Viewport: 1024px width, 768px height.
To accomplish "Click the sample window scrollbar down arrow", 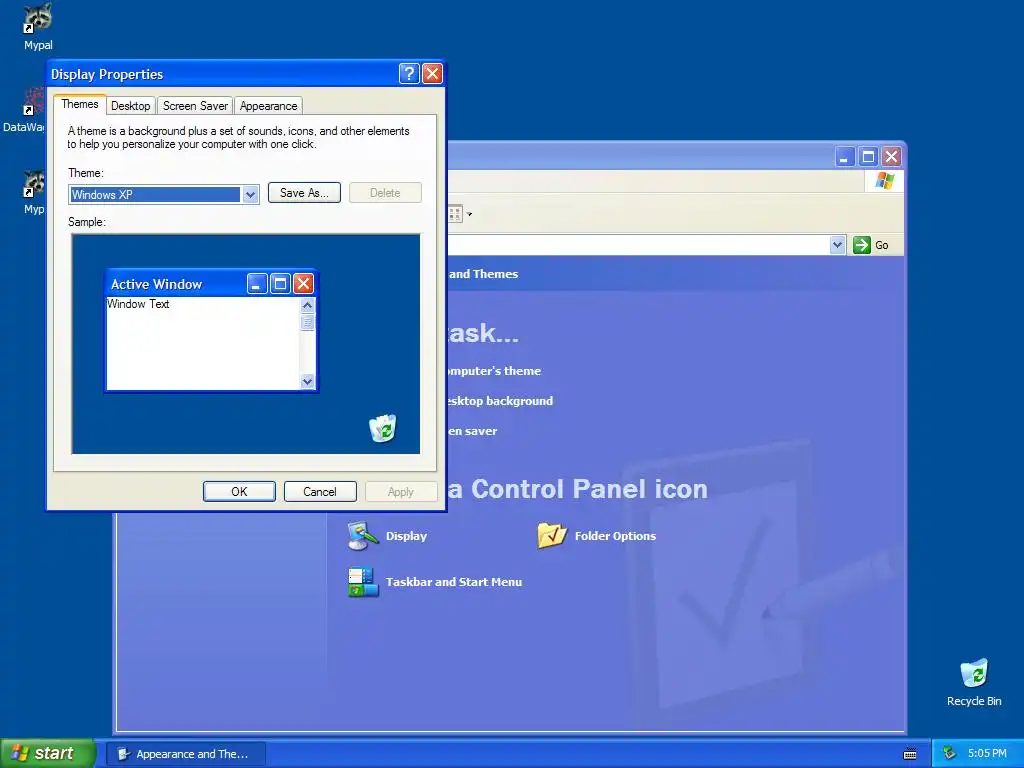I will tap(307, 381).
